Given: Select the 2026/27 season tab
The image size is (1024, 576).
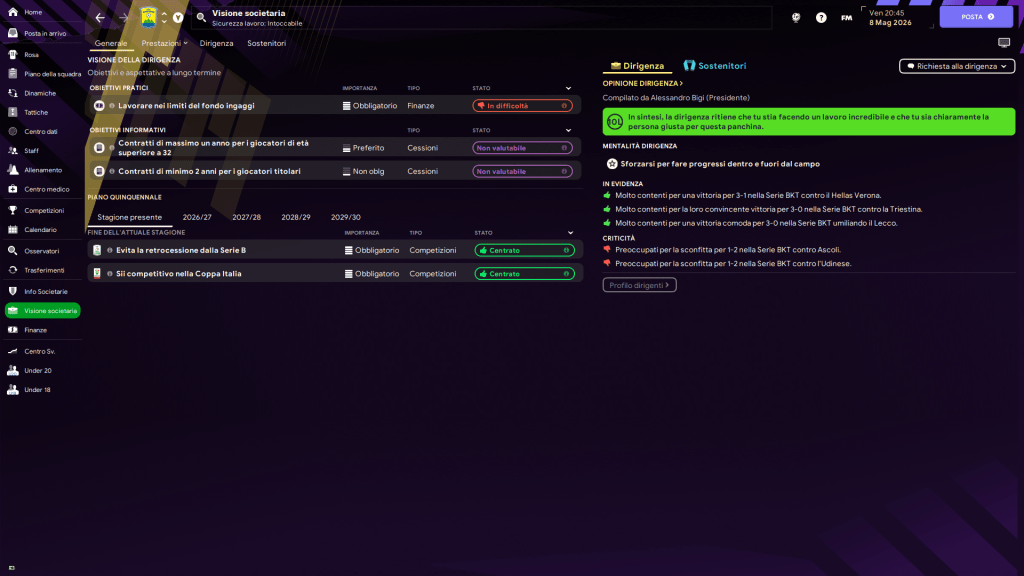Looking at the screenshot, I should coord(197,217).
